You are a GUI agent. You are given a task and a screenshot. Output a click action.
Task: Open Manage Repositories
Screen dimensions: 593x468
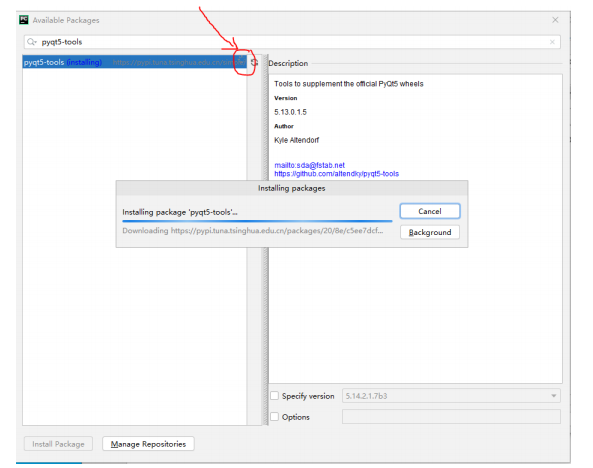pyautogui.click(x=148, y=444)
